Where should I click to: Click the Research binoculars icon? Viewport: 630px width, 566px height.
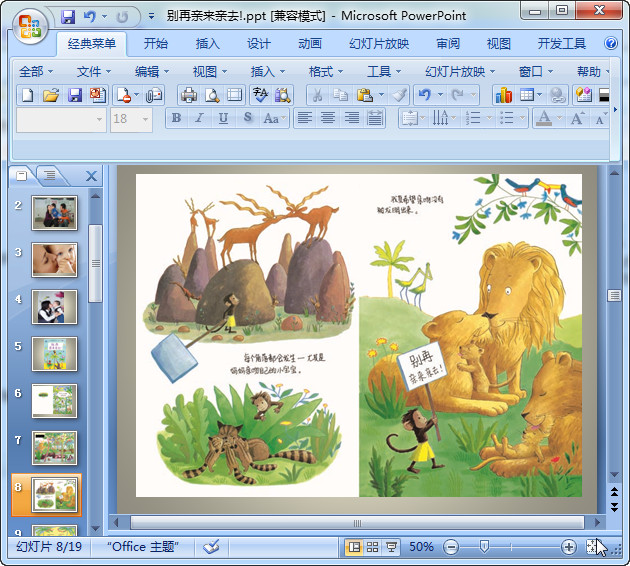point(282,95)
